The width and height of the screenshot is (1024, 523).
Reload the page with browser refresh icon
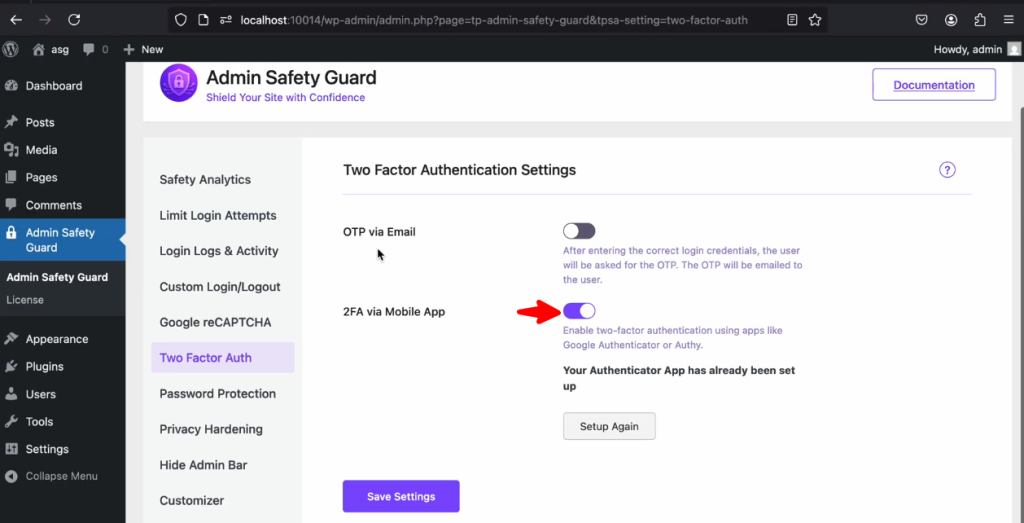[74, 19]
